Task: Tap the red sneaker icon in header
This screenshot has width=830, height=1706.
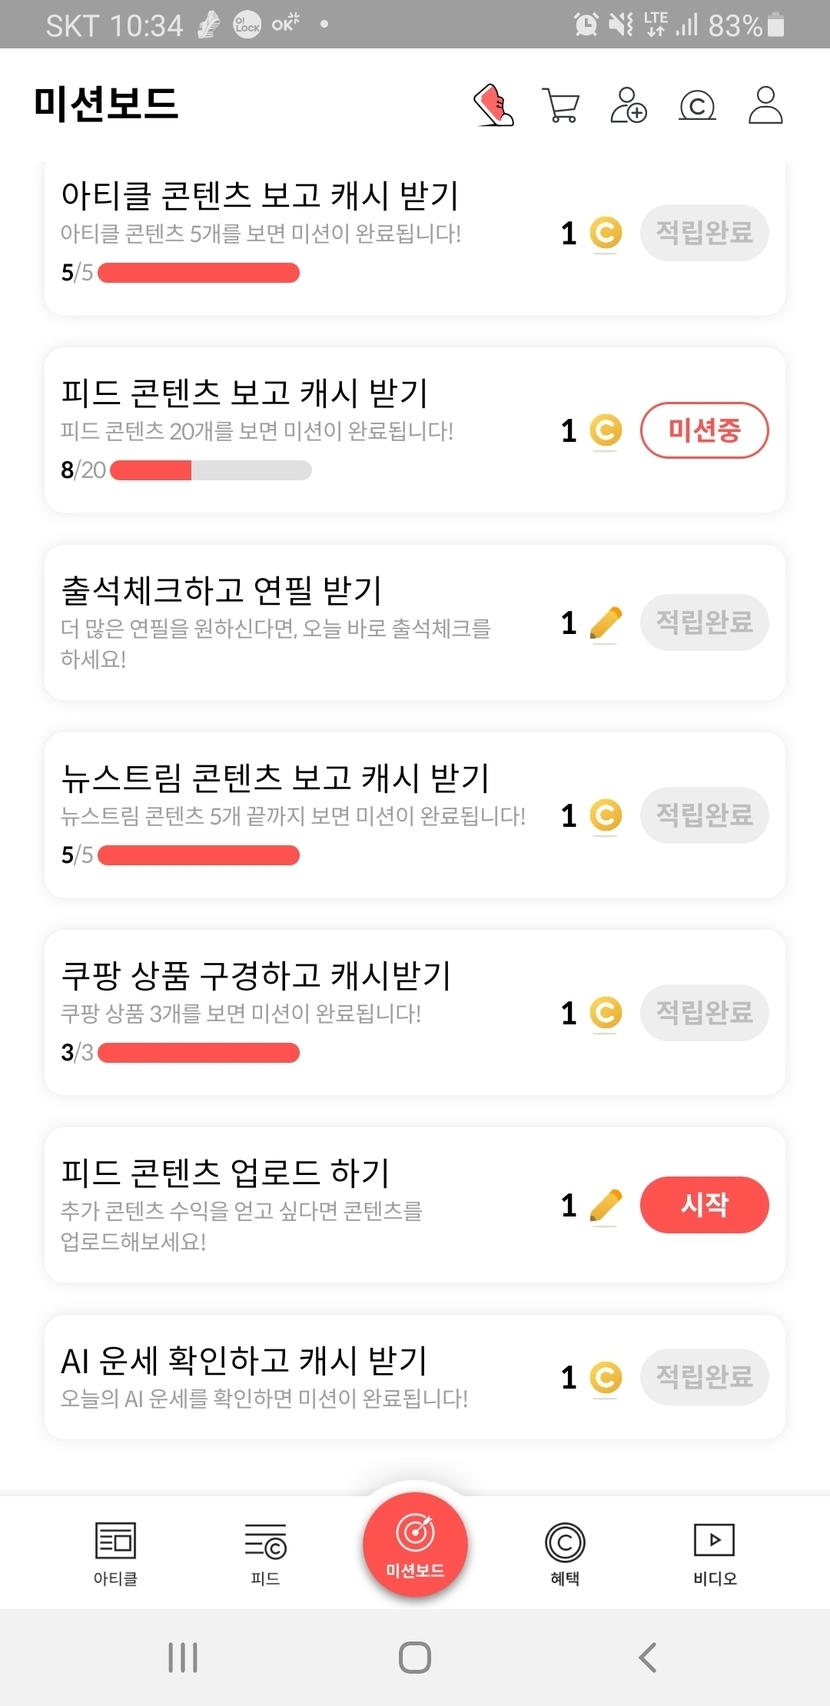Action: click(x=493, y=105)
